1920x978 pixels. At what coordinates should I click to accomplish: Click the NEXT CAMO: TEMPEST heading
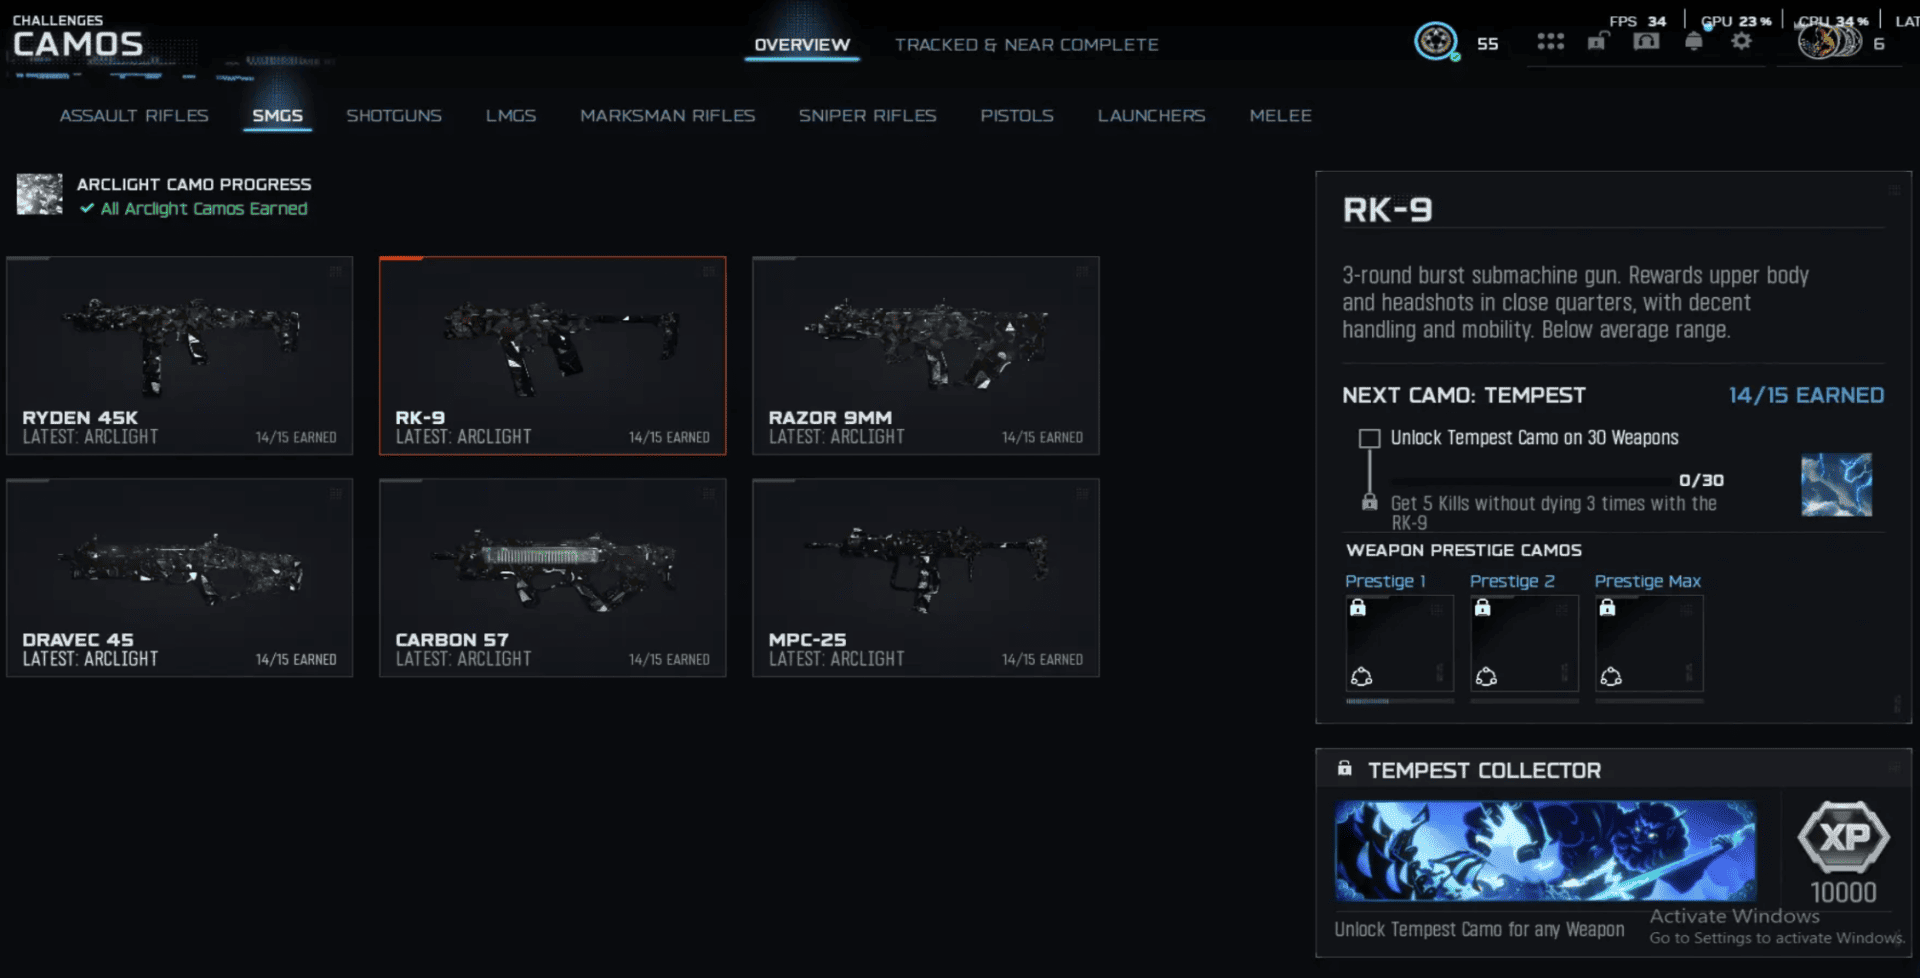point(1464,395)
